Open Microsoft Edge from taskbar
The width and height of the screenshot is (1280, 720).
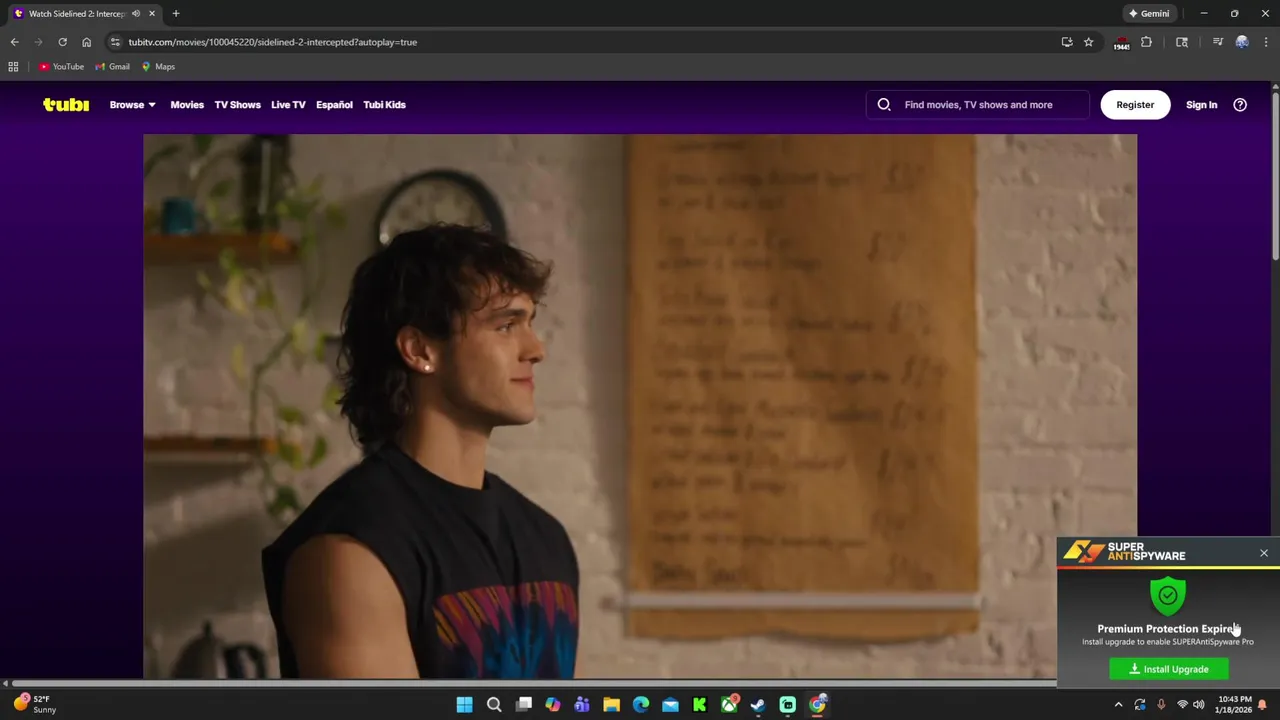(x=641, y=705)
